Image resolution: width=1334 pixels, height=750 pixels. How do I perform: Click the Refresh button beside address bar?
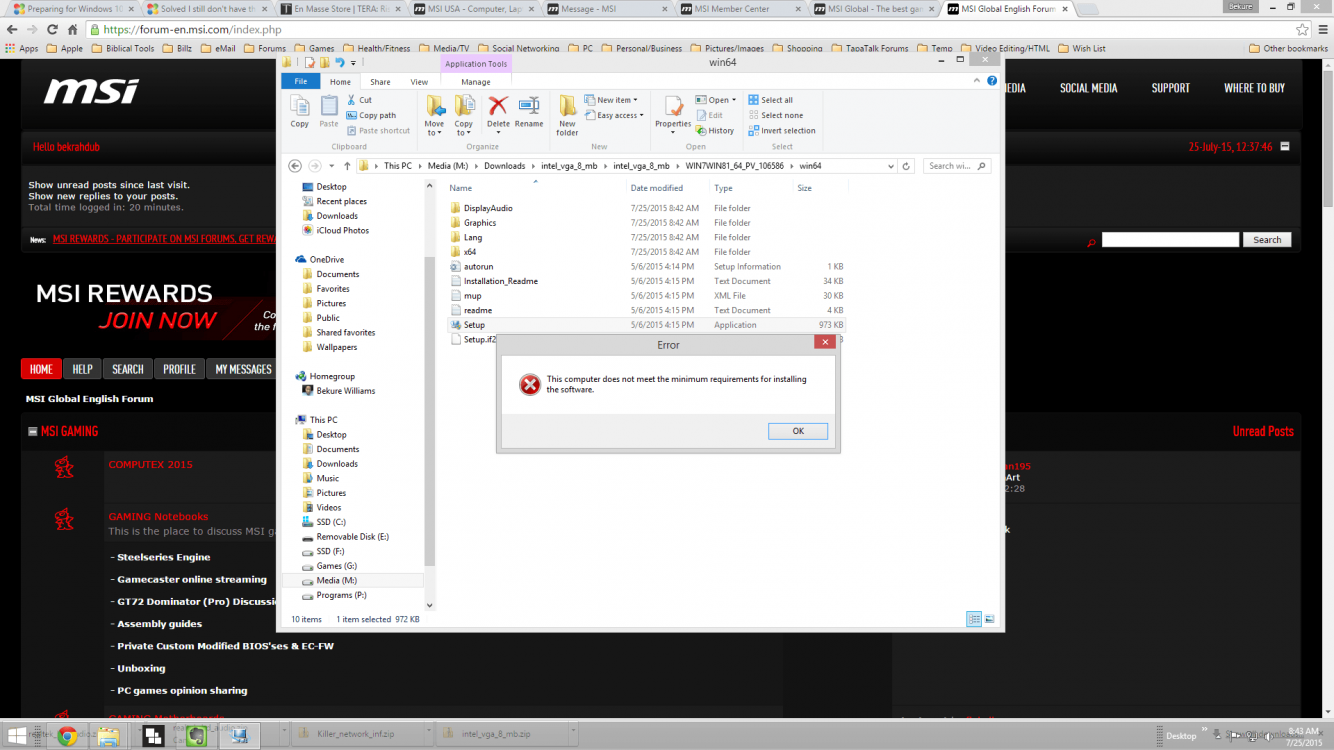point(906,166)
